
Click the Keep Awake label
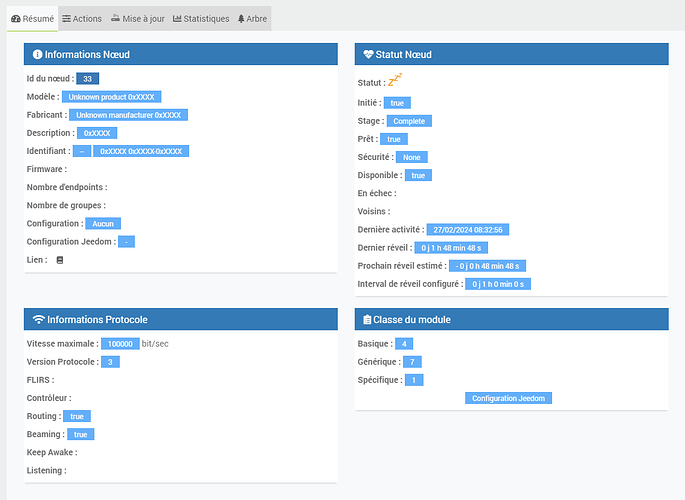click(52, 452)
